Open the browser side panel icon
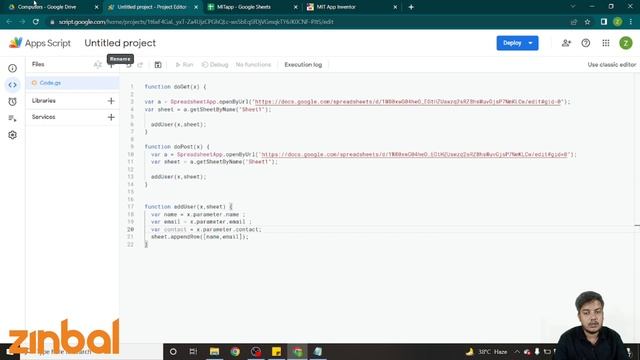 point(604,22)
